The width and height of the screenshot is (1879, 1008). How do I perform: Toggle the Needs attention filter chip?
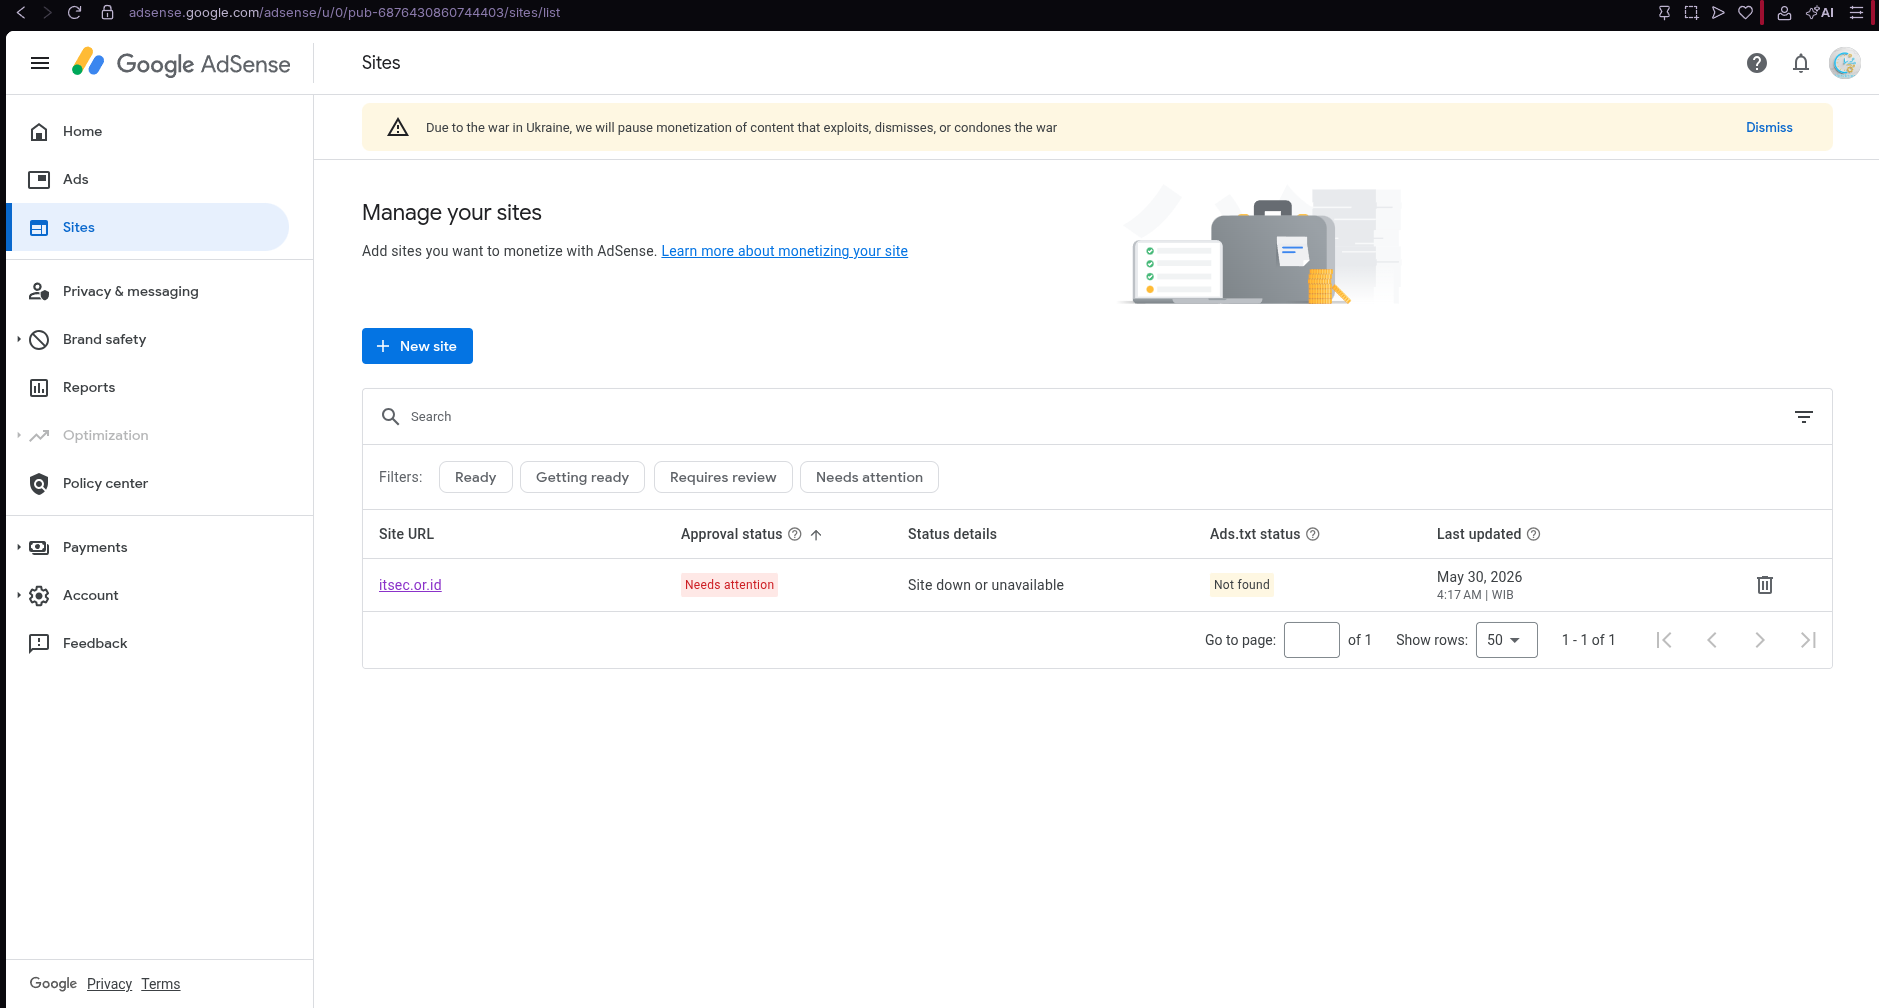pos(869,477)
